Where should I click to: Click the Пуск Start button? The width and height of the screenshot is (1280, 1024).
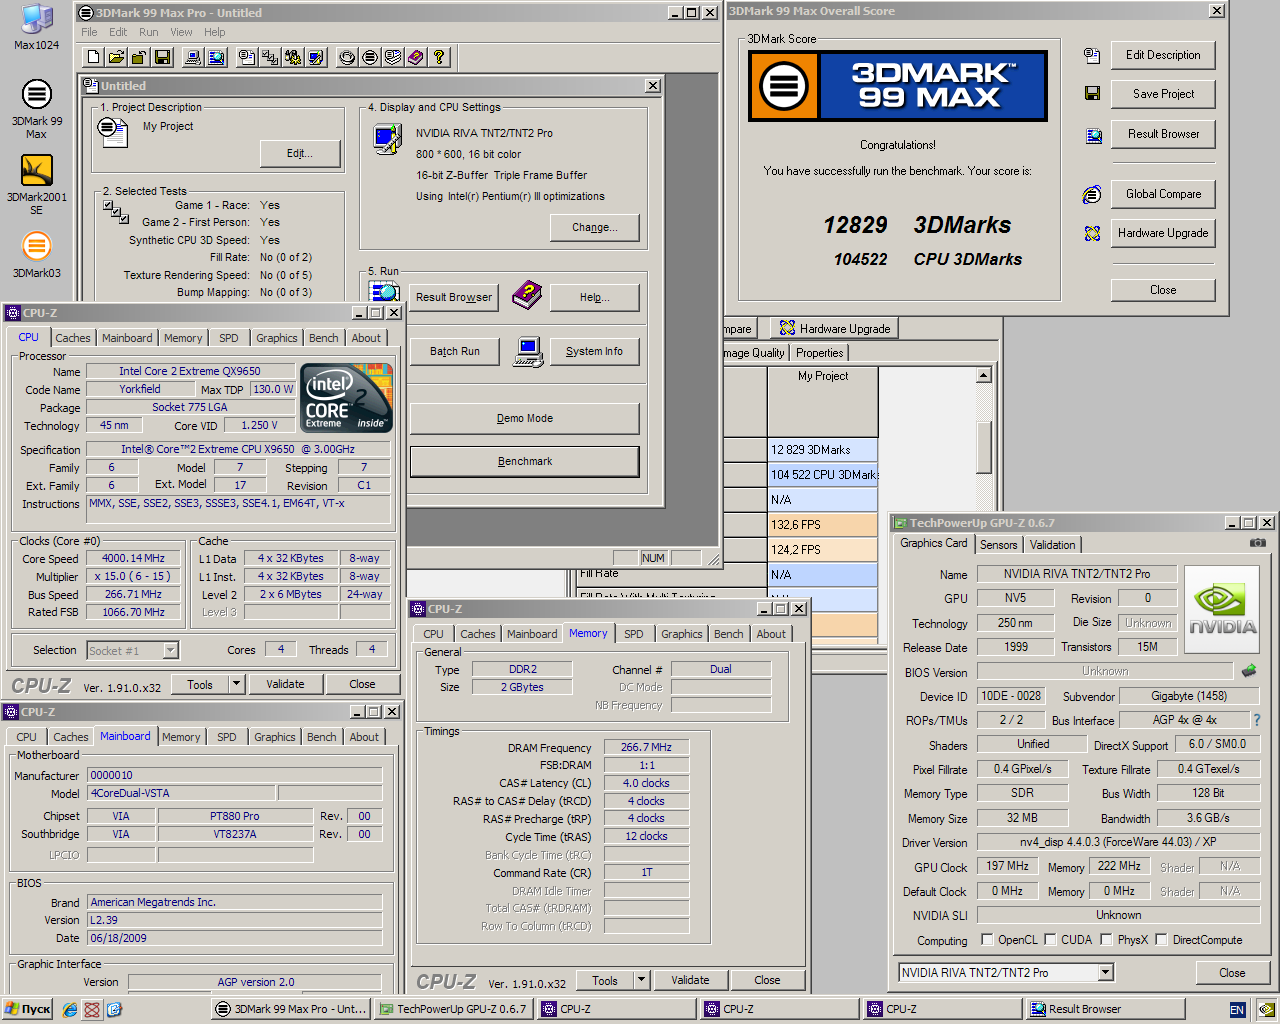pos(28,1009)
